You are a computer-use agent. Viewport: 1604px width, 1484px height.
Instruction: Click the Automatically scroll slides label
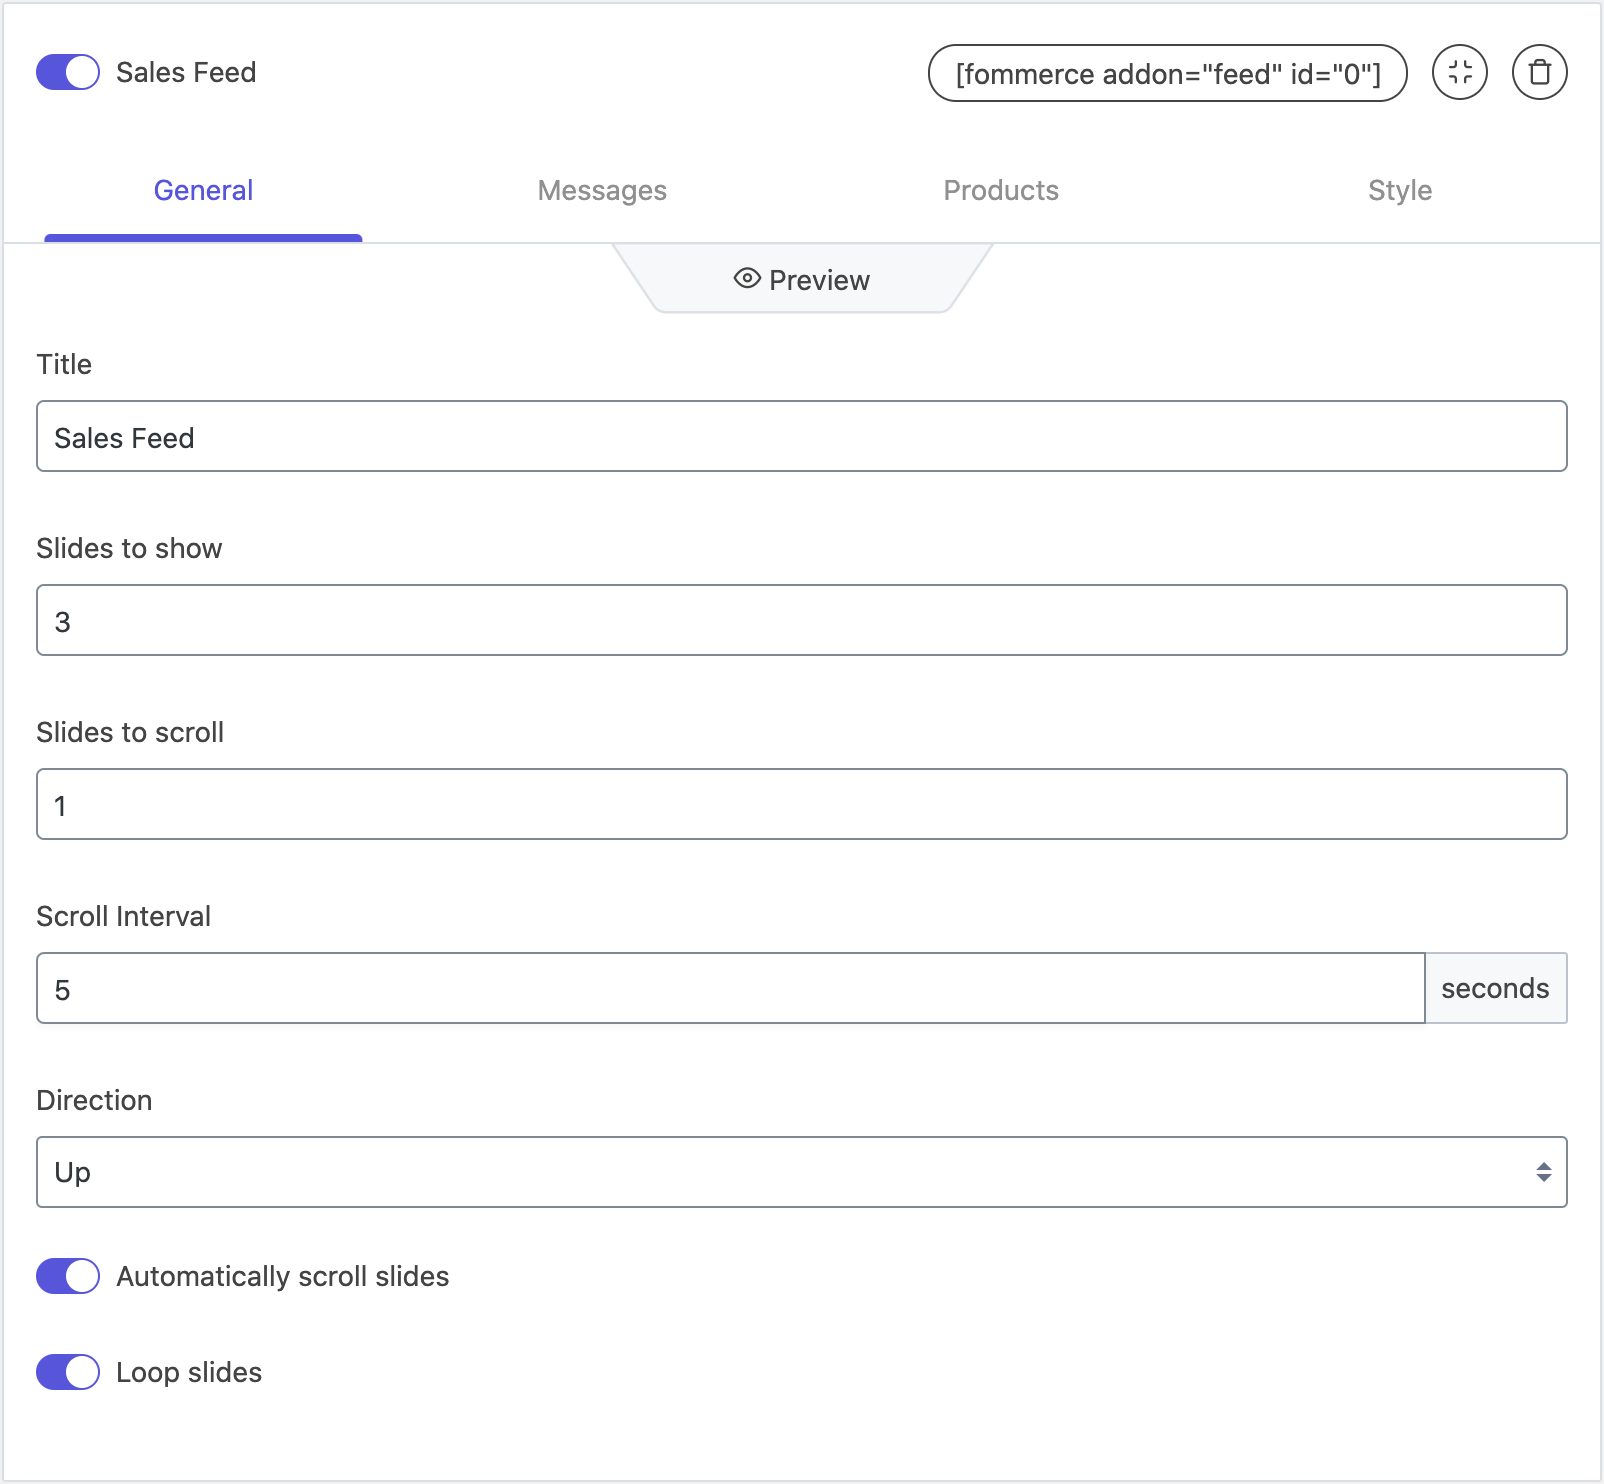(x=283, y=1277)
